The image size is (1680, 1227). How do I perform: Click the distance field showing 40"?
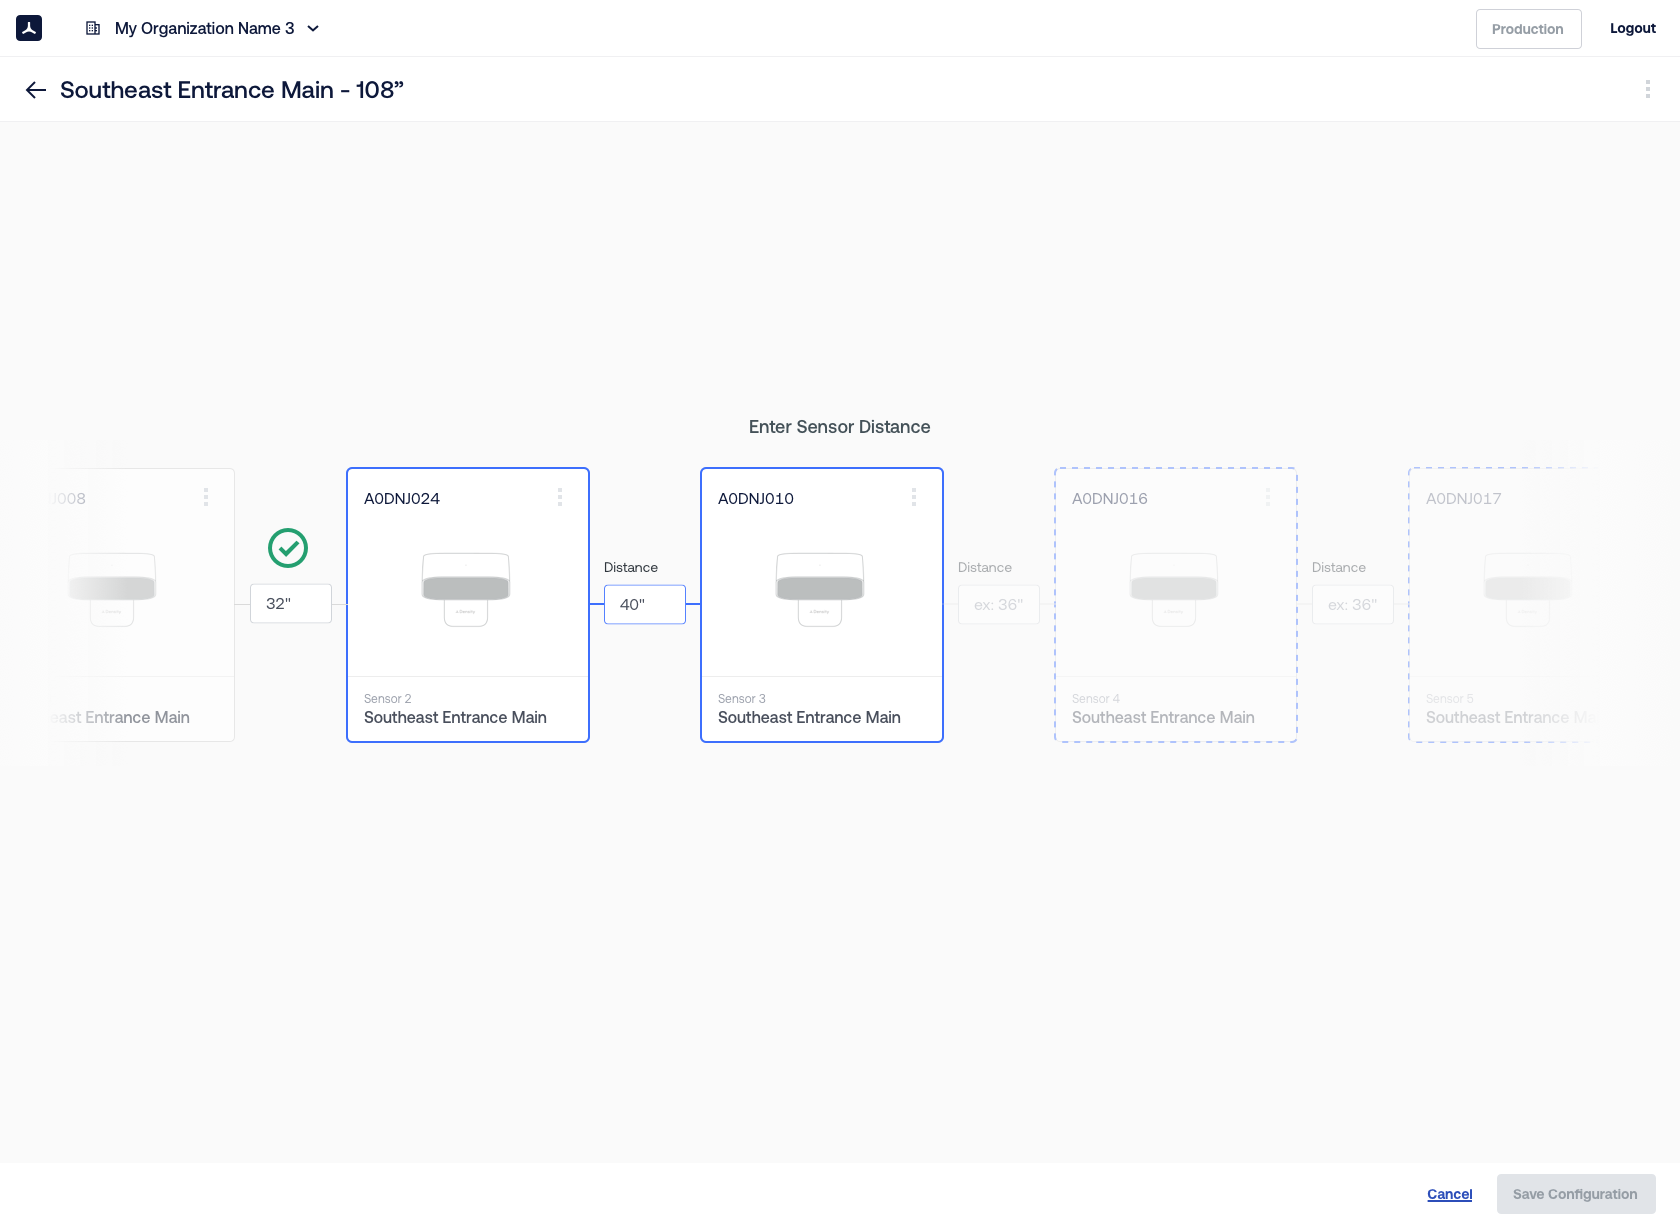pos(645,605)
